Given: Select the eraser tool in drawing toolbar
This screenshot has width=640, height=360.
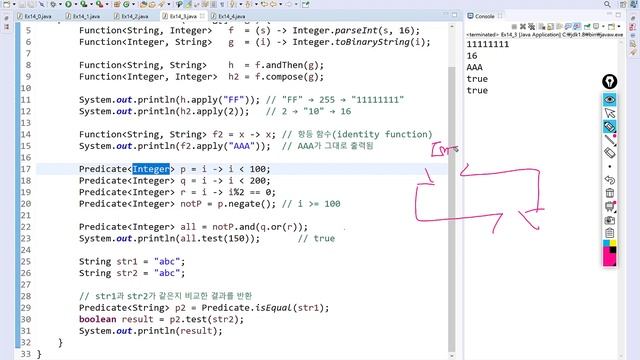Looking at the screenshot, I should coord(609,153).
